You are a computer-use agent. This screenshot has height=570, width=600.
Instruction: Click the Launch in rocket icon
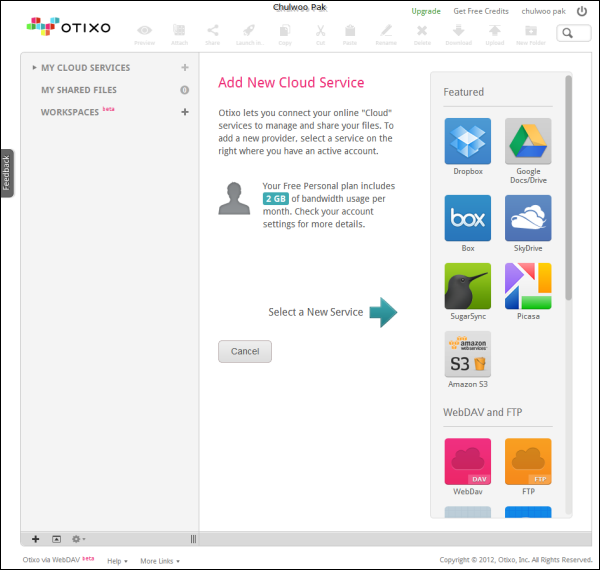click(249, 30)
